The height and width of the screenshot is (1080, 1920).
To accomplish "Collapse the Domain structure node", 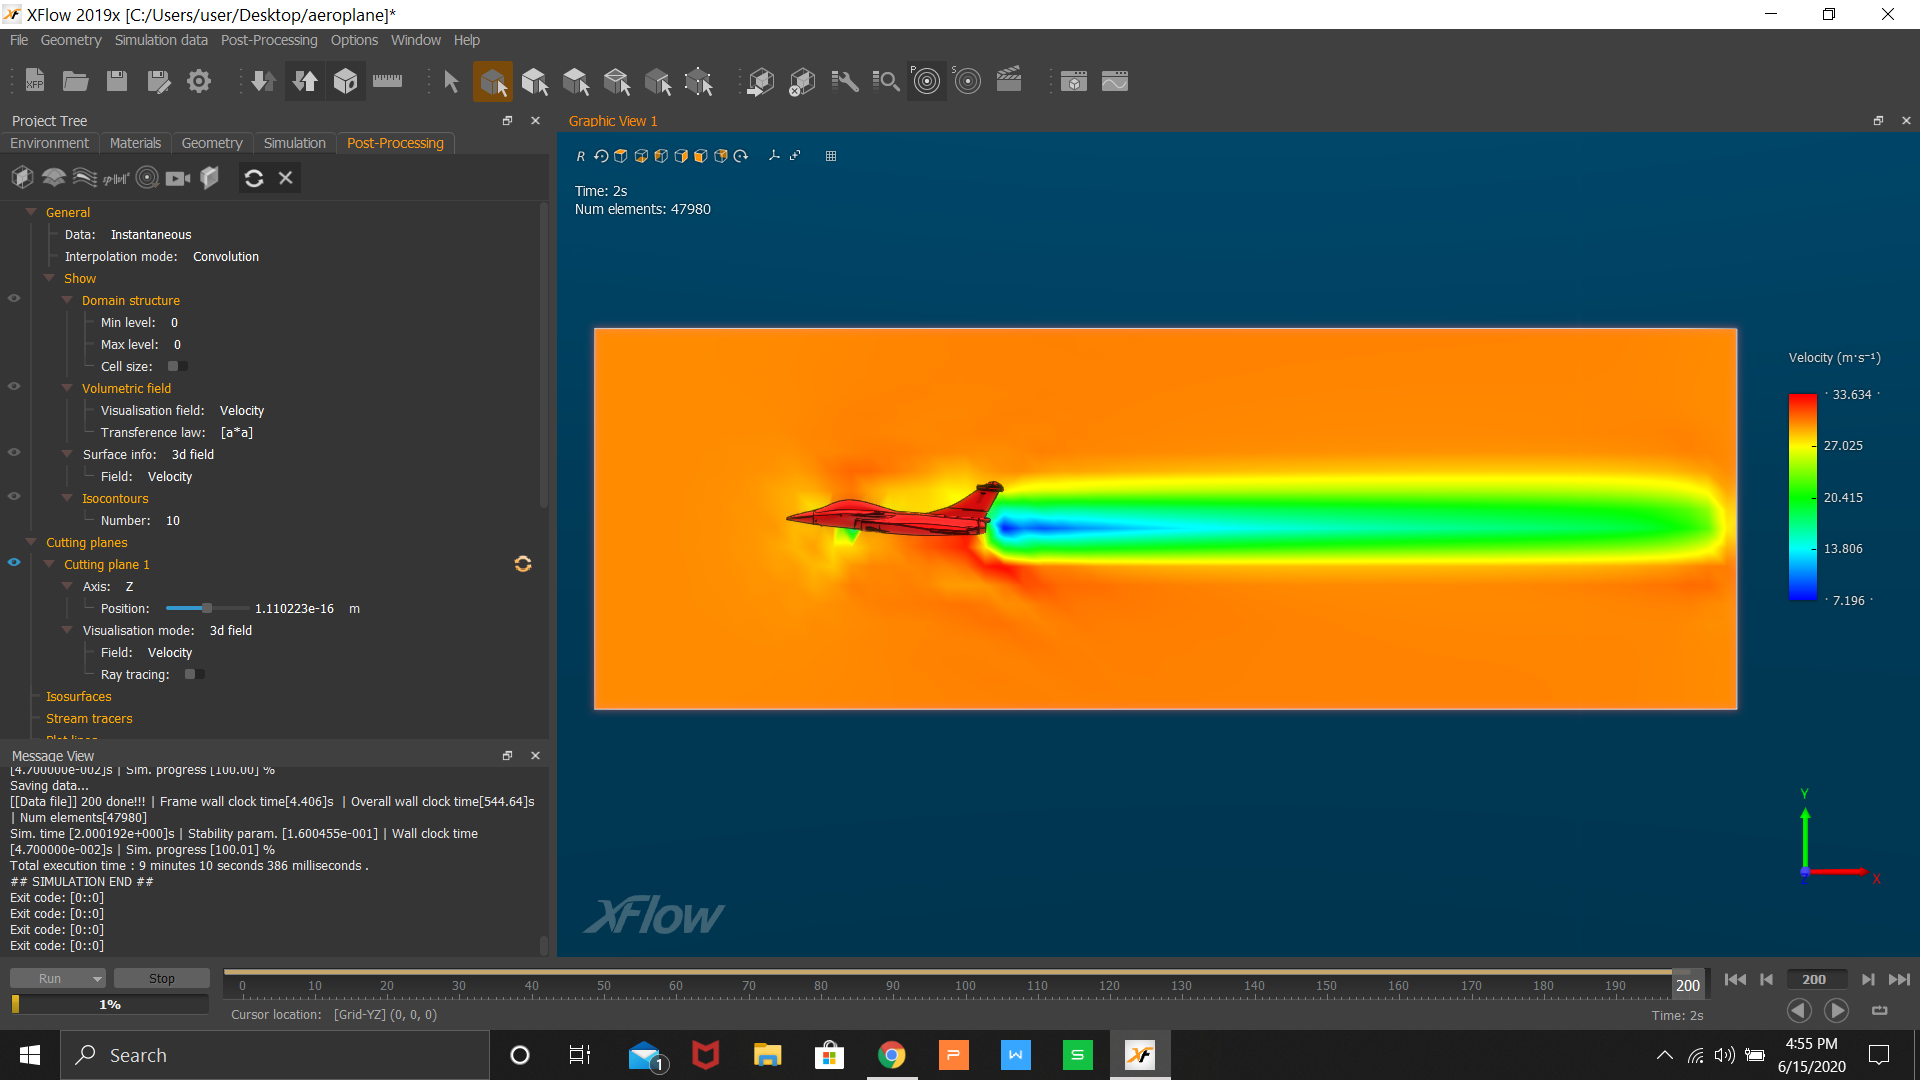I will coord(67,300).
